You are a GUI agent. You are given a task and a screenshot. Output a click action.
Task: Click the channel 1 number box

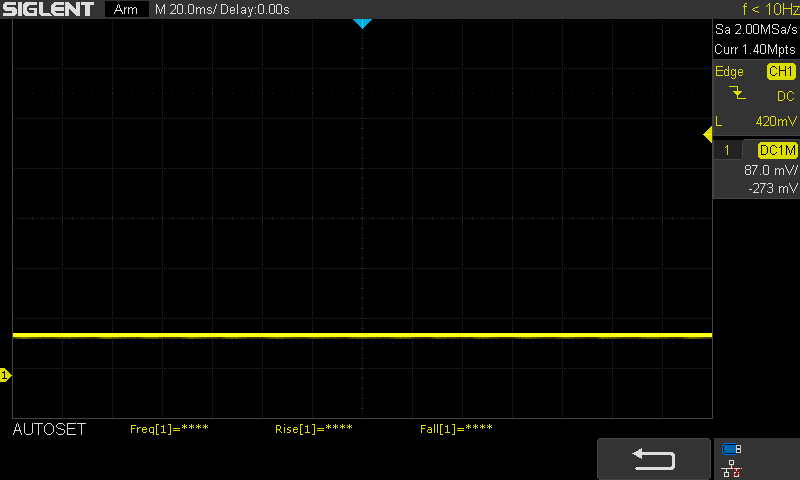(x=727, y=150)
